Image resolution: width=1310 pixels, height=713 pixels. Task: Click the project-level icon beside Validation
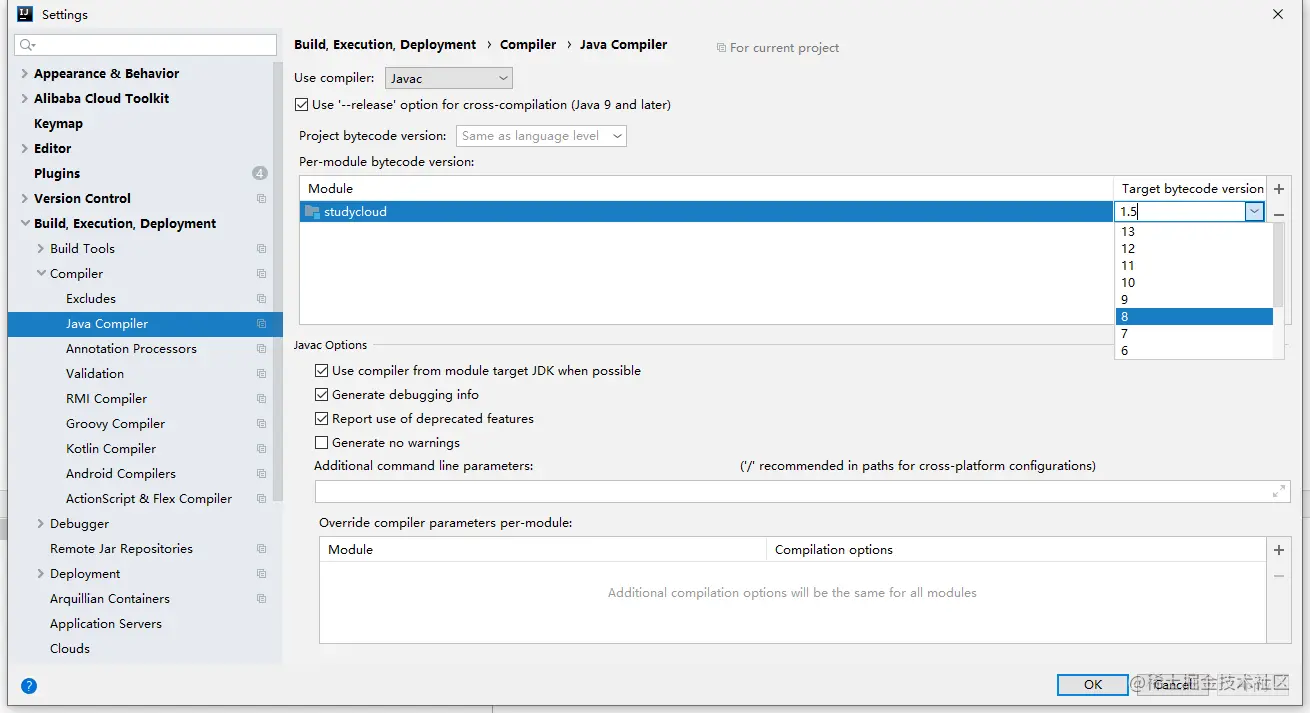click(x=261, y=374)
